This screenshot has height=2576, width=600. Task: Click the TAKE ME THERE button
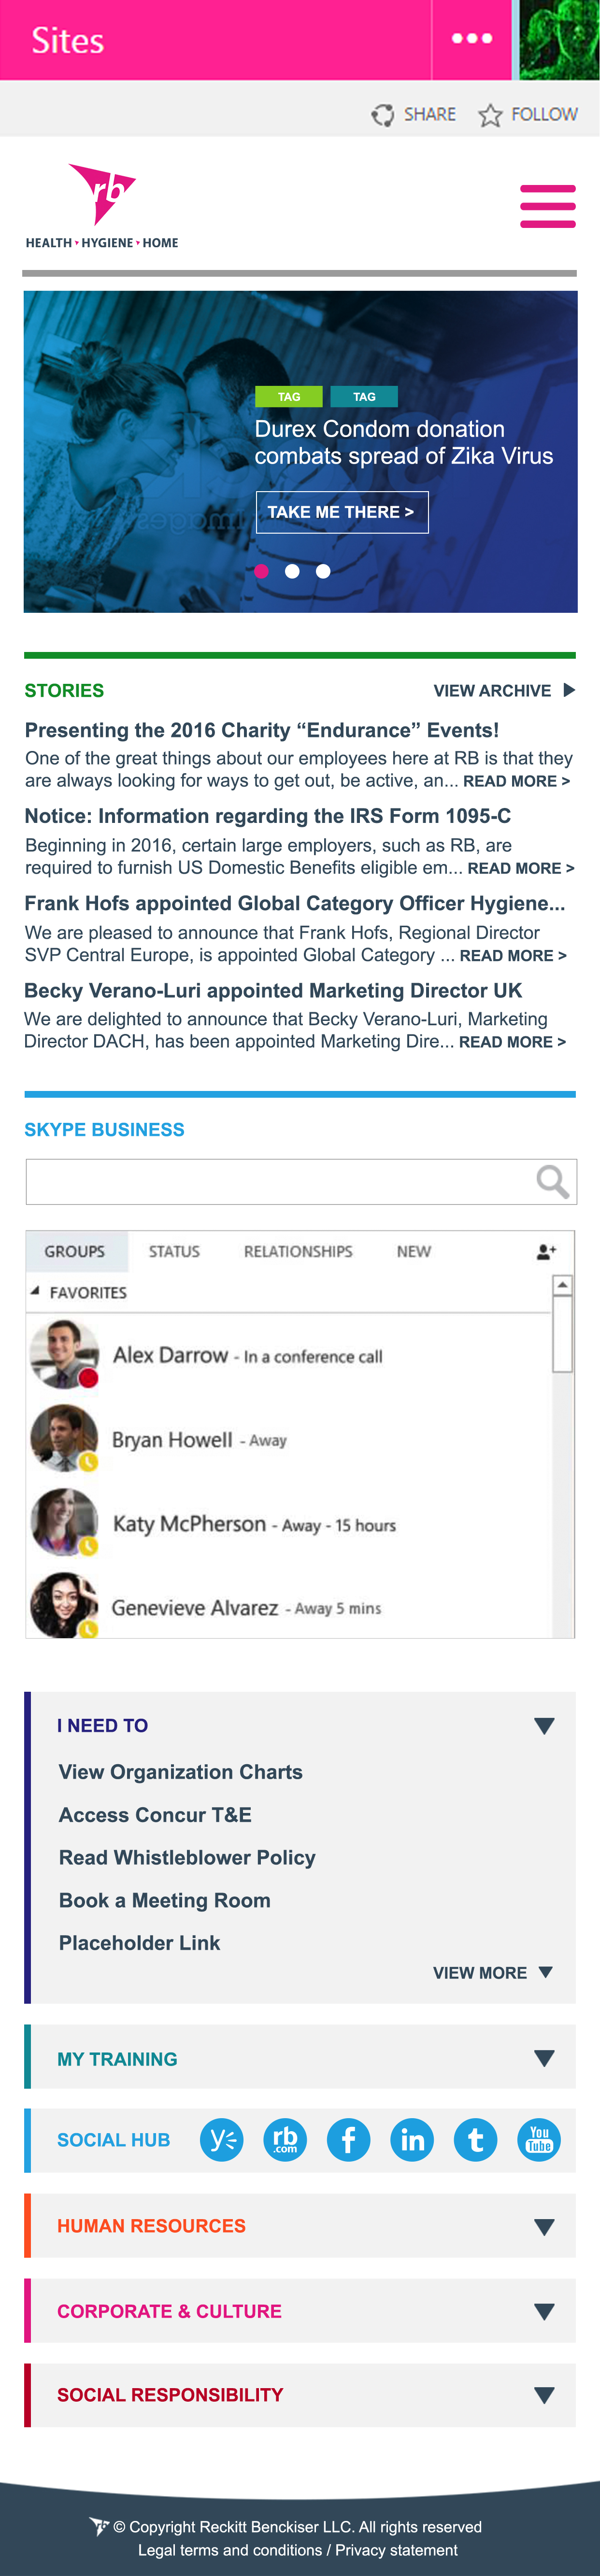pyautogui.click(x=342, y=512)
